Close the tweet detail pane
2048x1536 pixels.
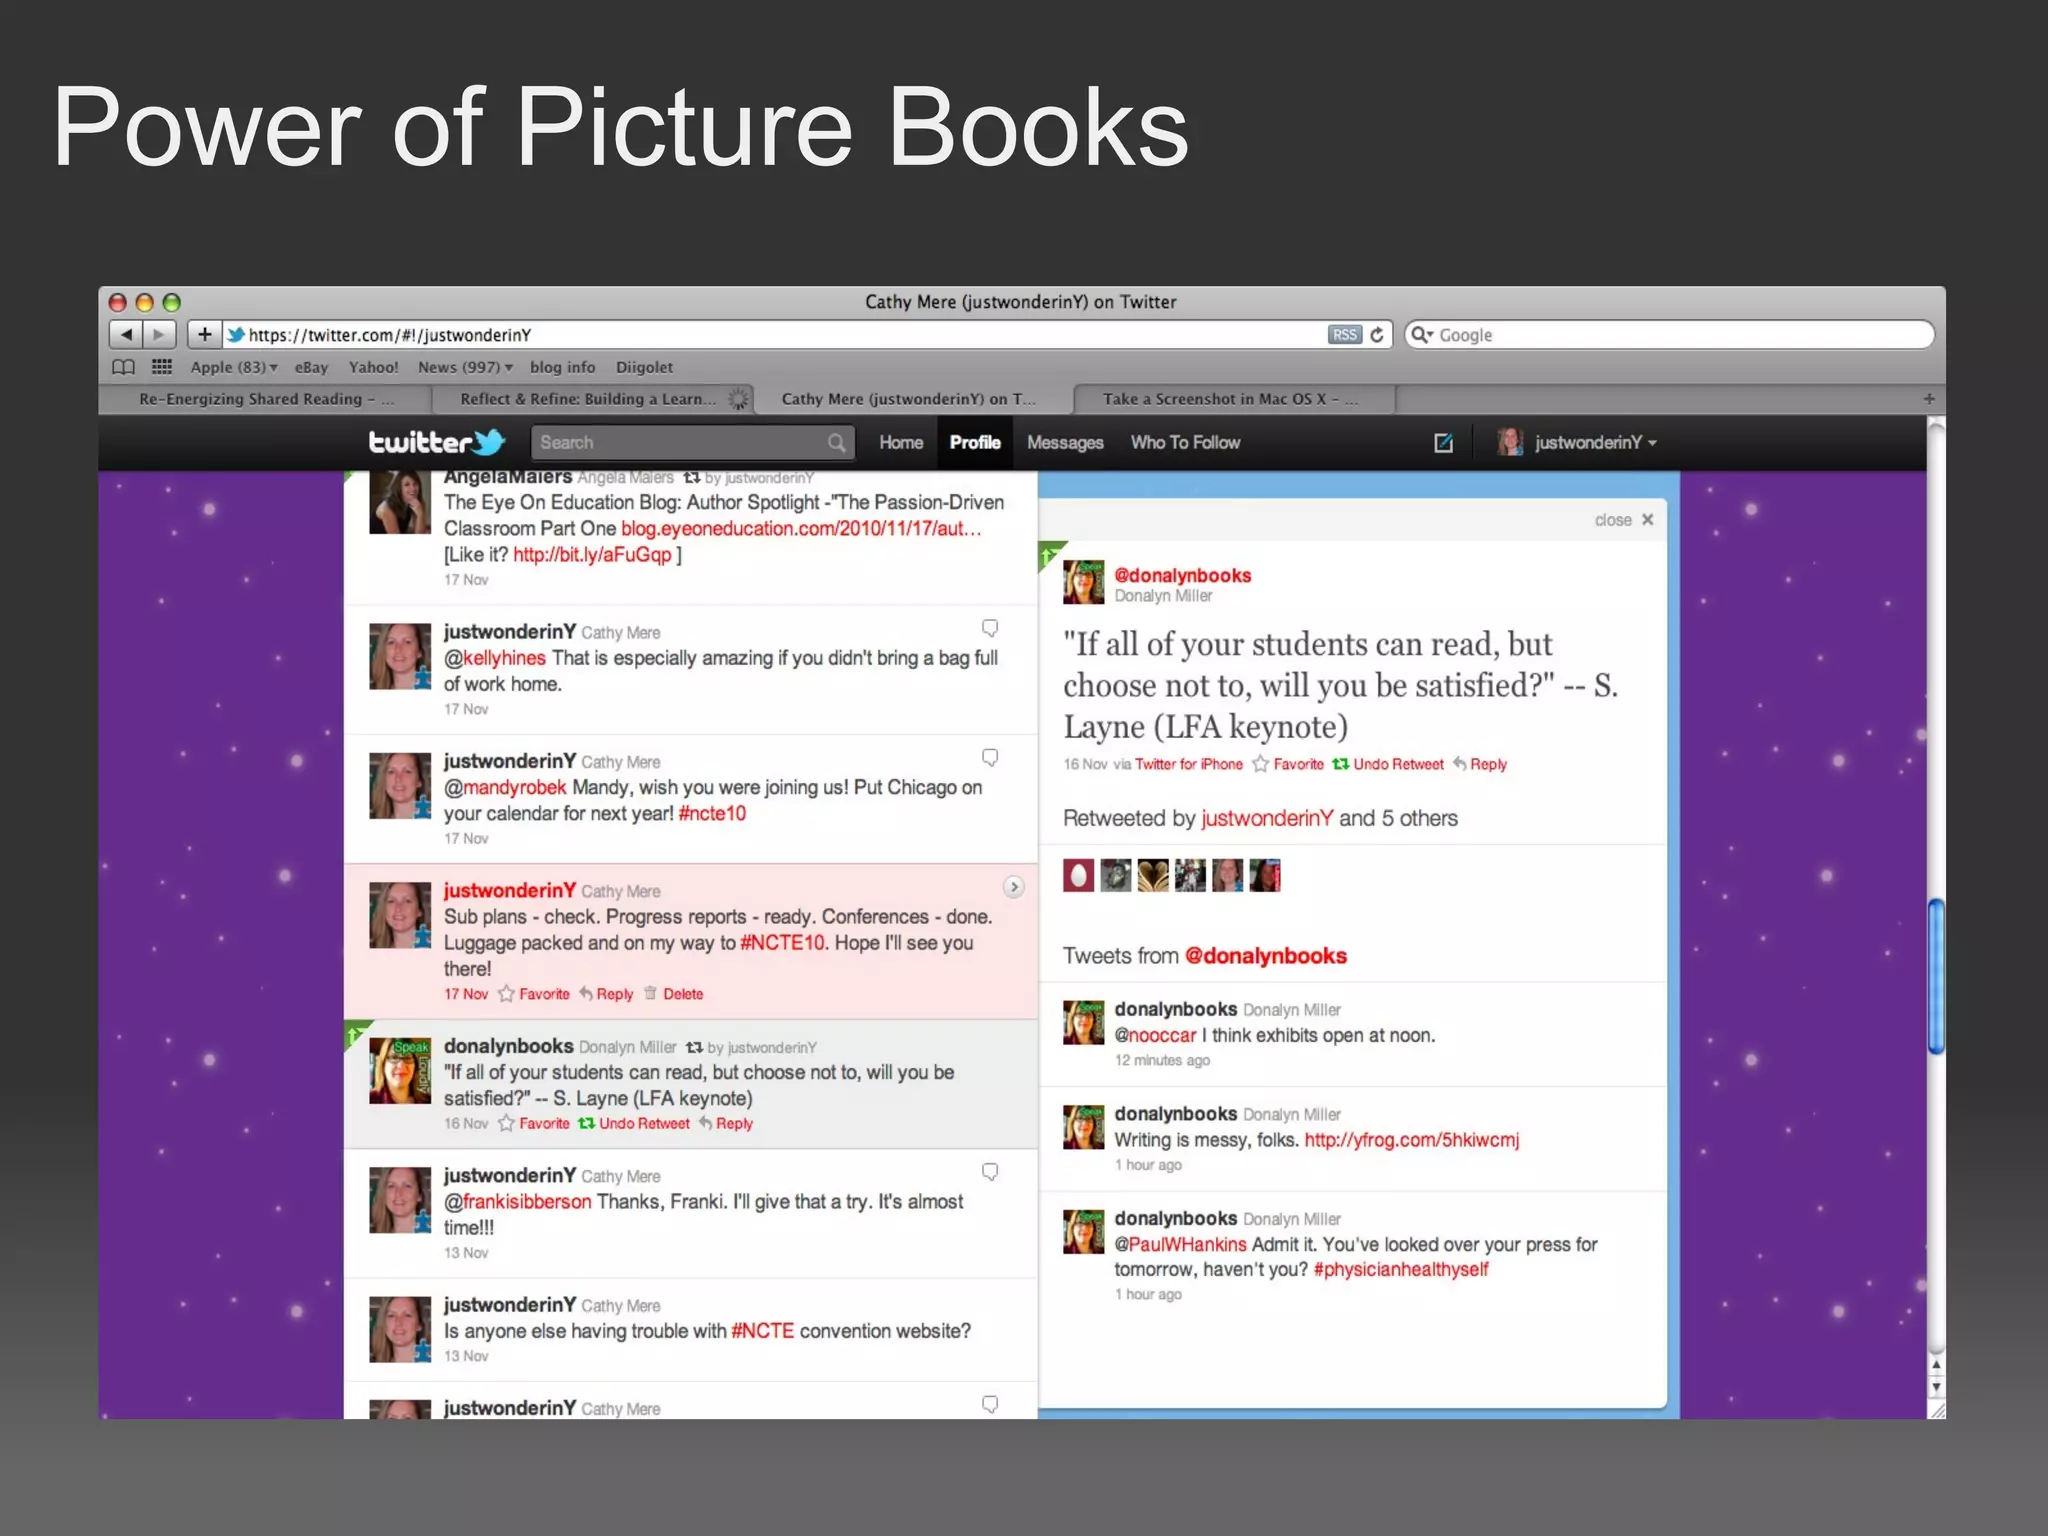pyautogui.click(x=1624, y=520)
